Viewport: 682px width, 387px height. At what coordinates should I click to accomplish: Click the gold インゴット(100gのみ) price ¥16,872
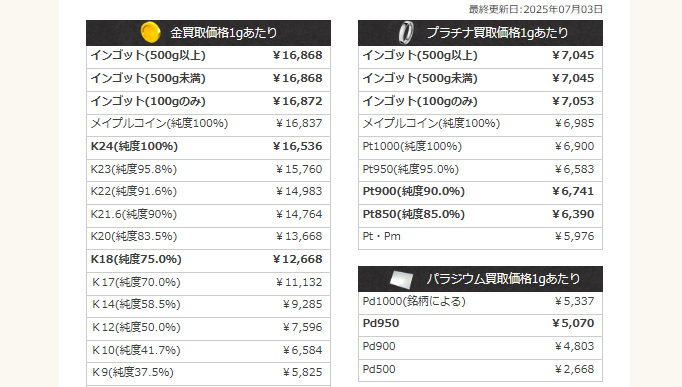point(298,101)
